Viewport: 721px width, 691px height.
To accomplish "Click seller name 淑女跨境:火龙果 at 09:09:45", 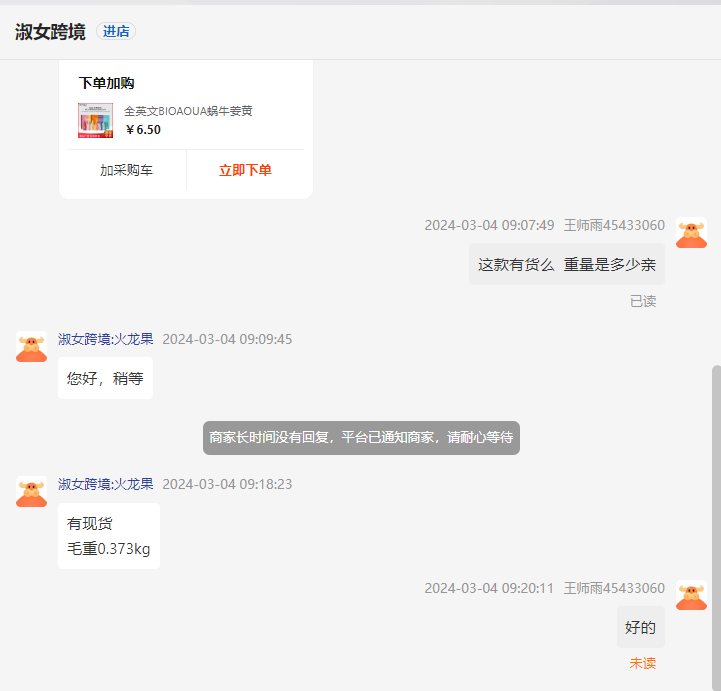I will (106, 339).
